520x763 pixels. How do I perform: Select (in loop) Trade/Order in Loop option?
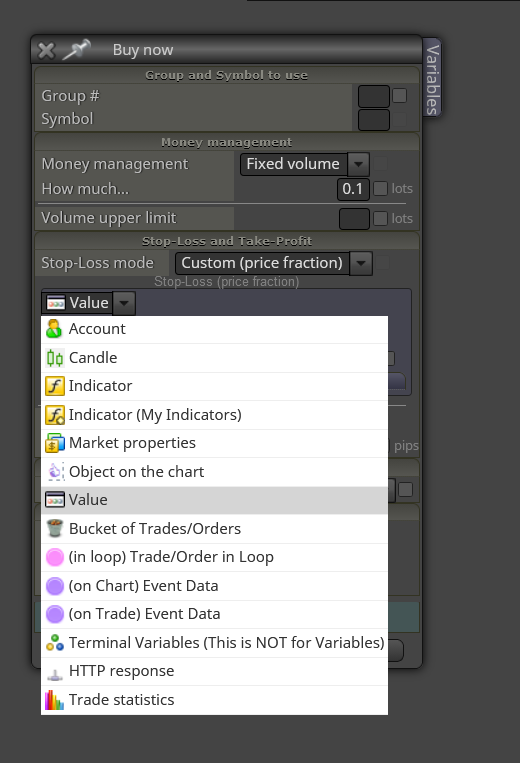[x=215, y=557]
